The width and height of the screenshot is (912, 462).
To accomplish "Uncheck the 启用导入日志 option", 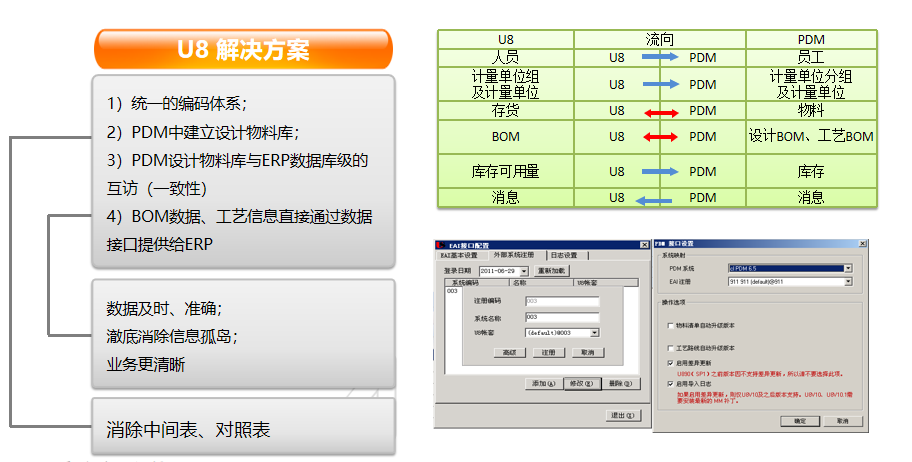I will coord(671,383).
